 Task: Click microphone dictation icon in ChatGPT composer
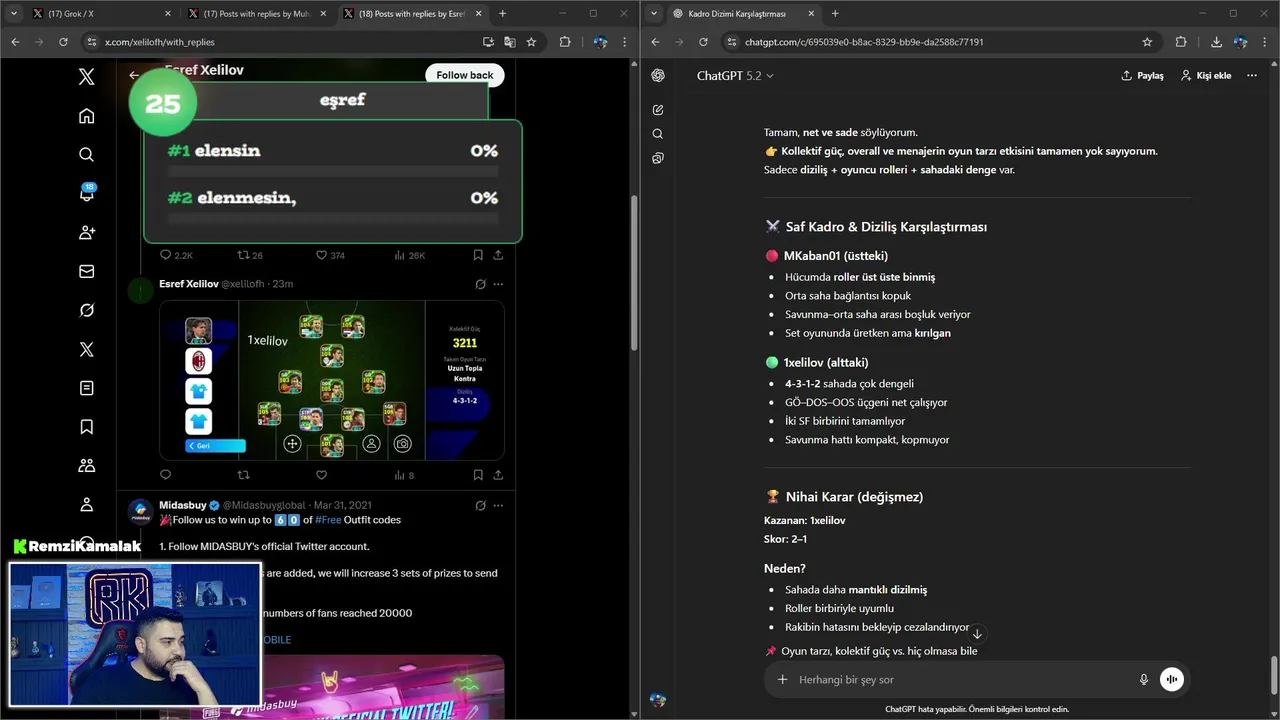(x=1143, y=680)
